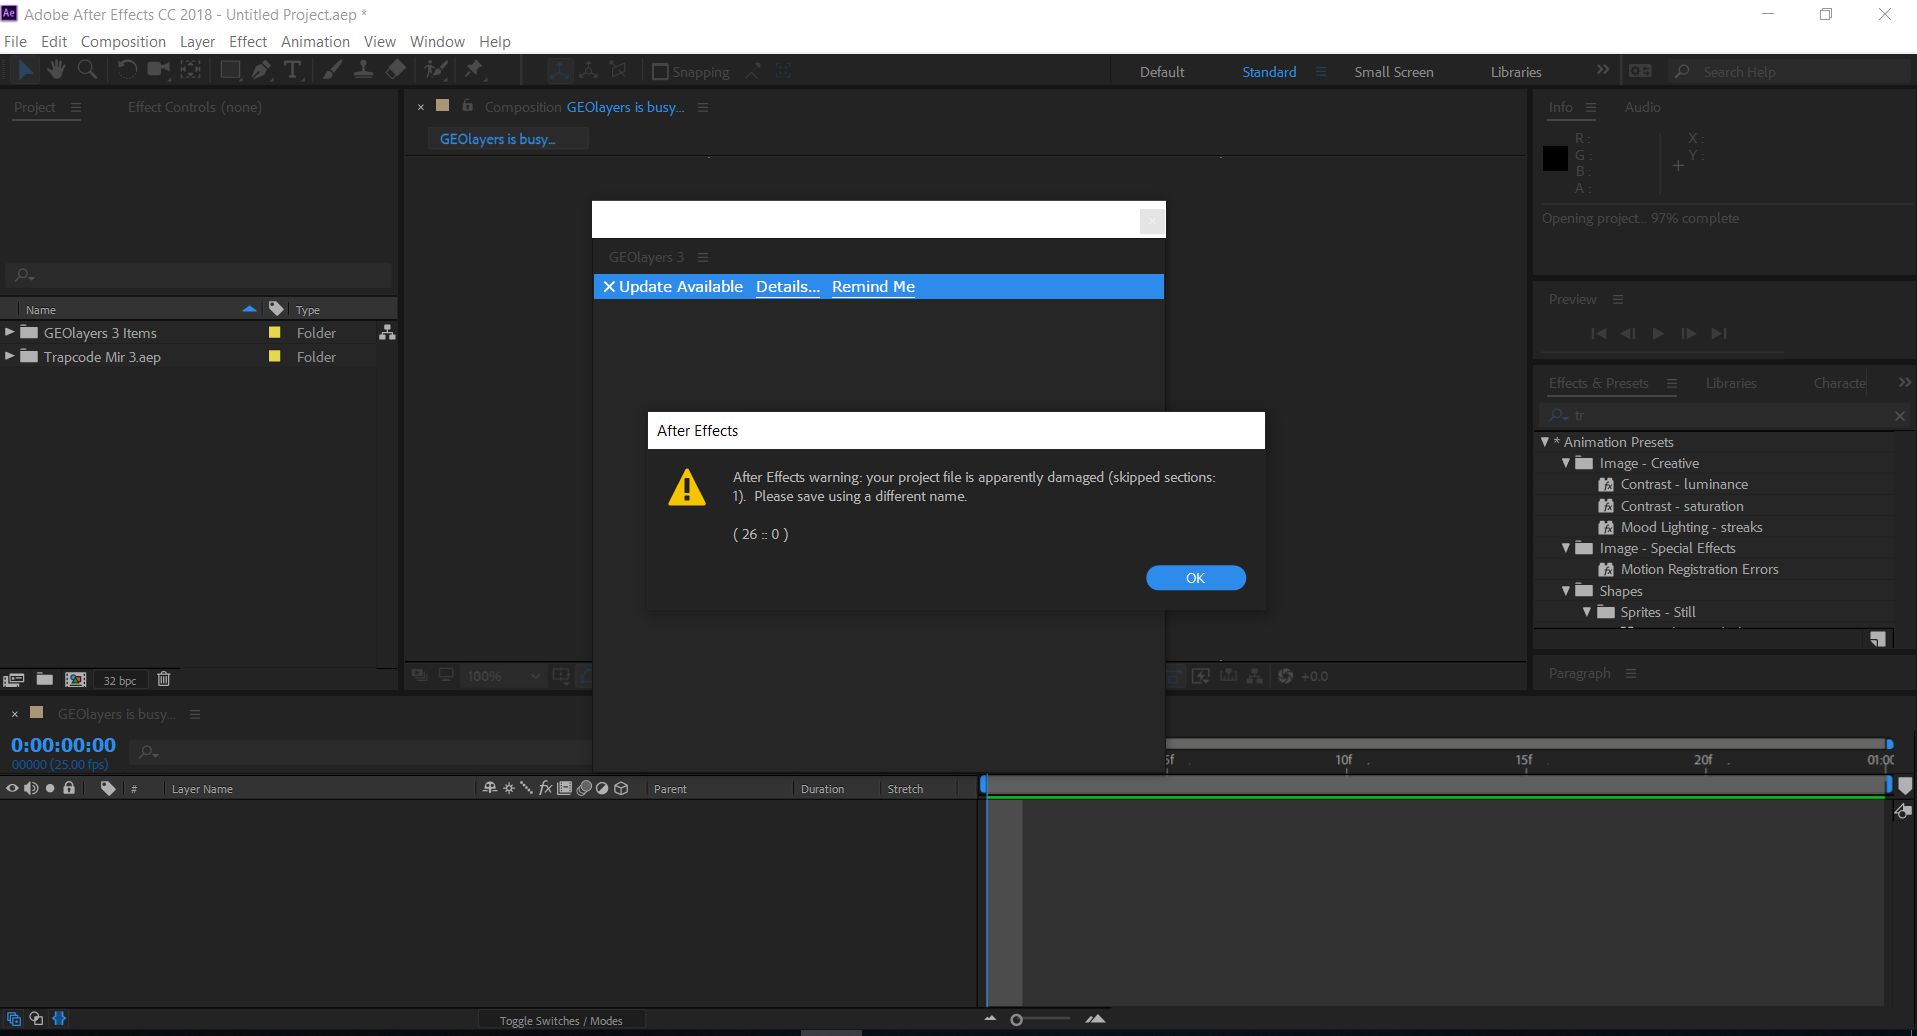The height and width of the screenshot is (1036, 1917).
Task: Select the Zoom magnifier tool
Action: point(88,70)
